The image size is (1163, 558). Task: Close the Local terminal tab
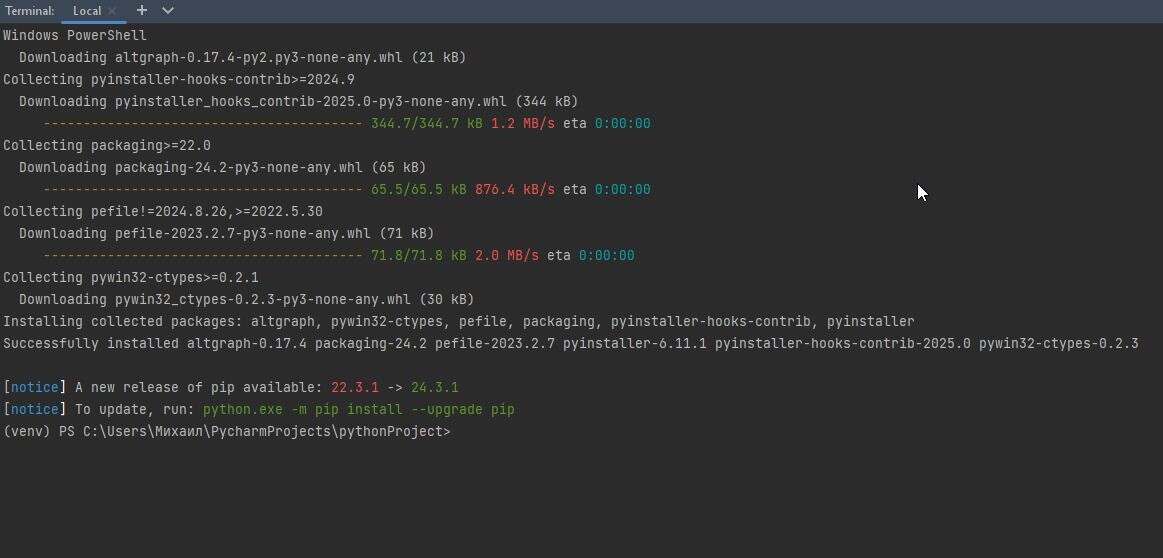[x=112, y=11]
